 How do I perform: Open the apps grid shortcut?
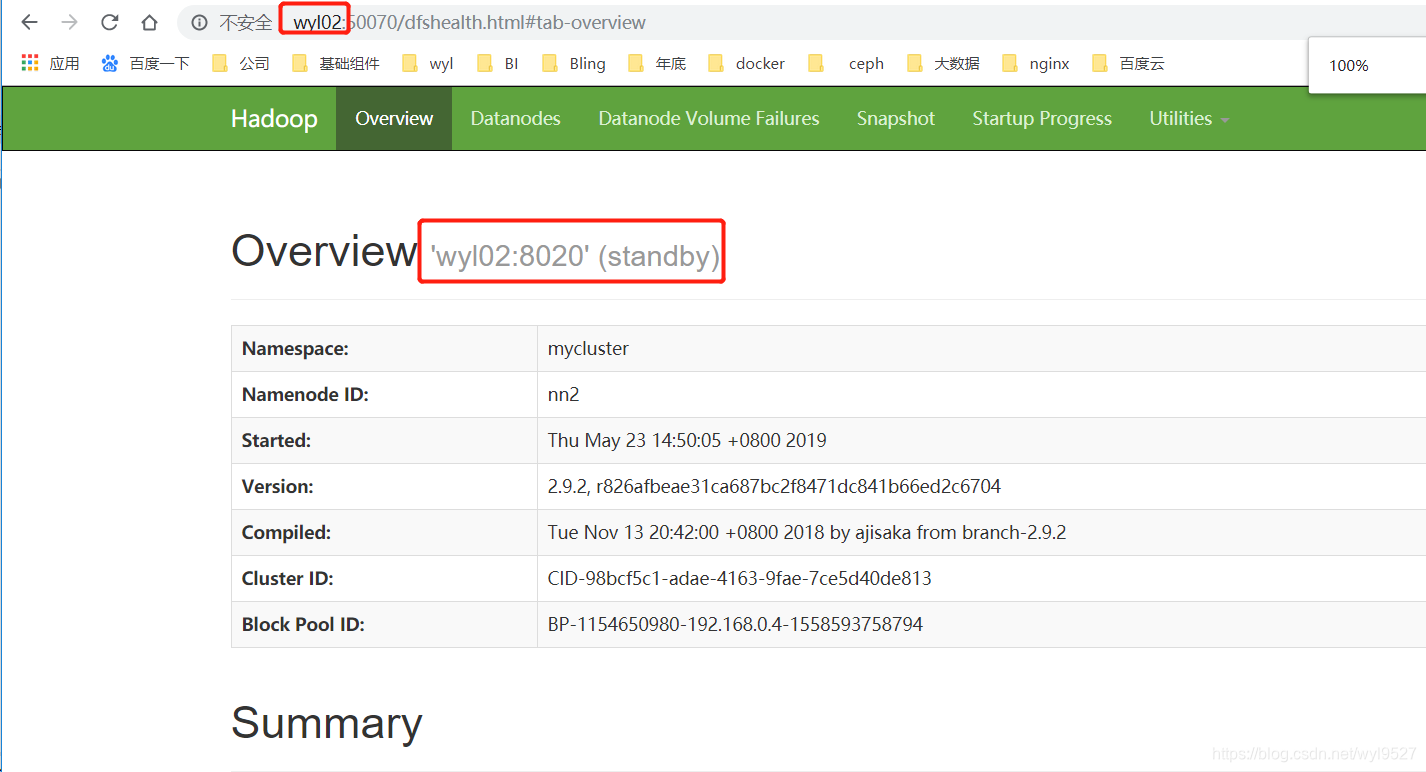(50, 63)
